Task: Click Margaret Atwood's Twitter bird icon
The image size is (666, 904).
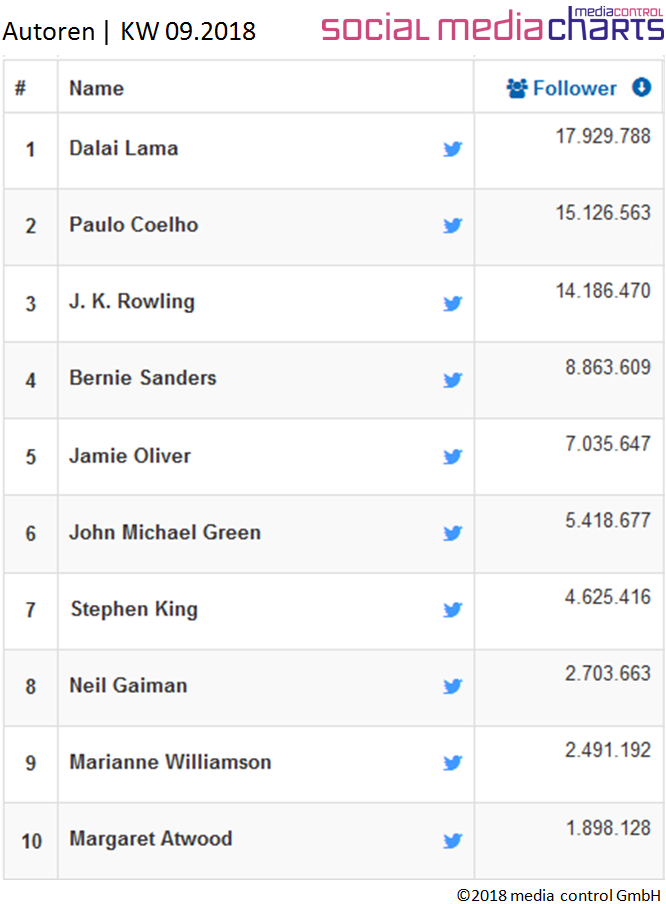Action: [x=453, y=841]
